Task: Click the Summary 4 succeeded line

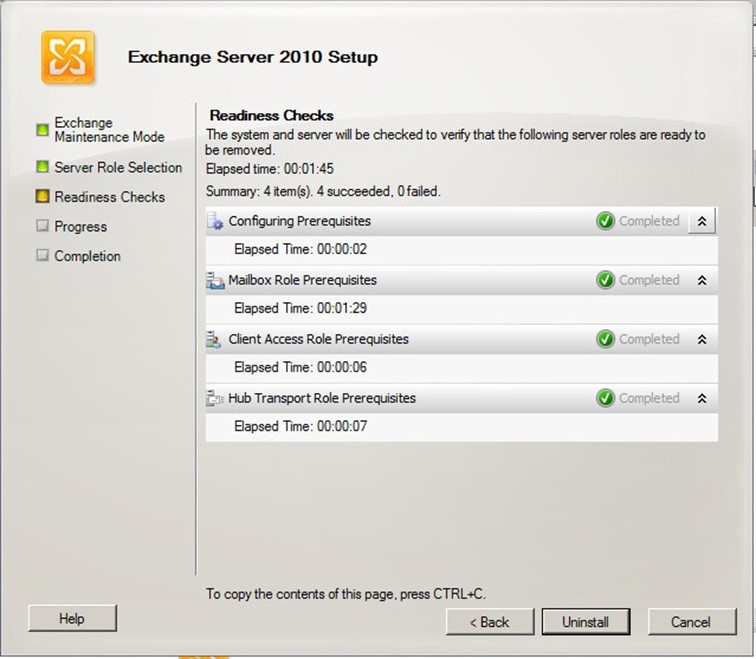Action: coord(323,191)
